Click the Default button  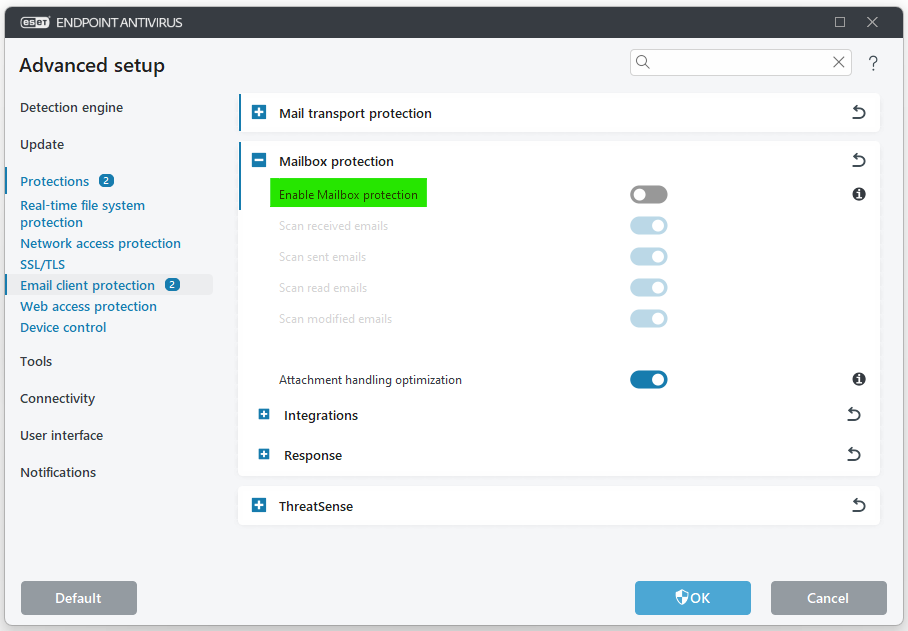coord(79,598)
